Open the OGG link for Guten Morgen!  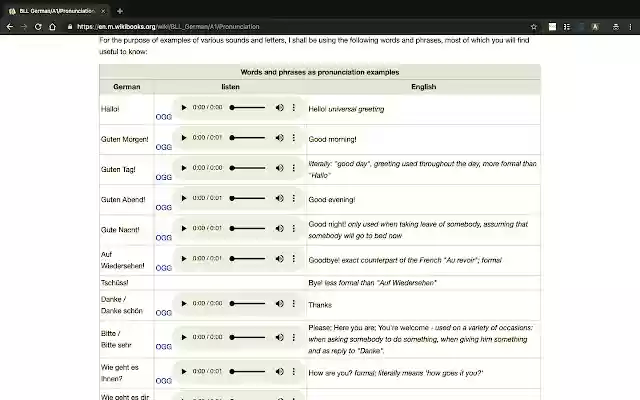(164, 147)
